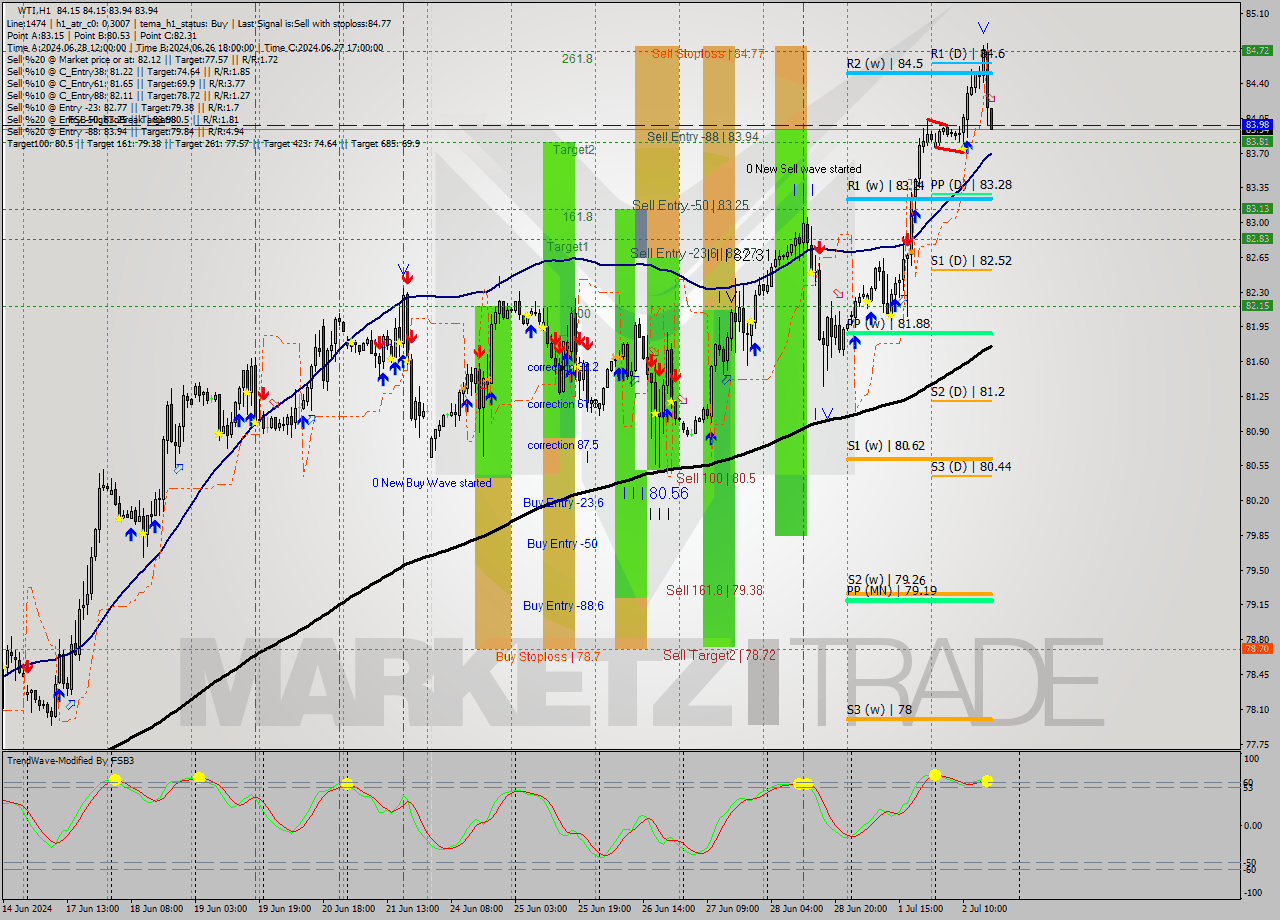The image size is (1280, 920).
Task: Click the blue 'I V' wave label near 80.90
Action: click(x=824, y=412)
